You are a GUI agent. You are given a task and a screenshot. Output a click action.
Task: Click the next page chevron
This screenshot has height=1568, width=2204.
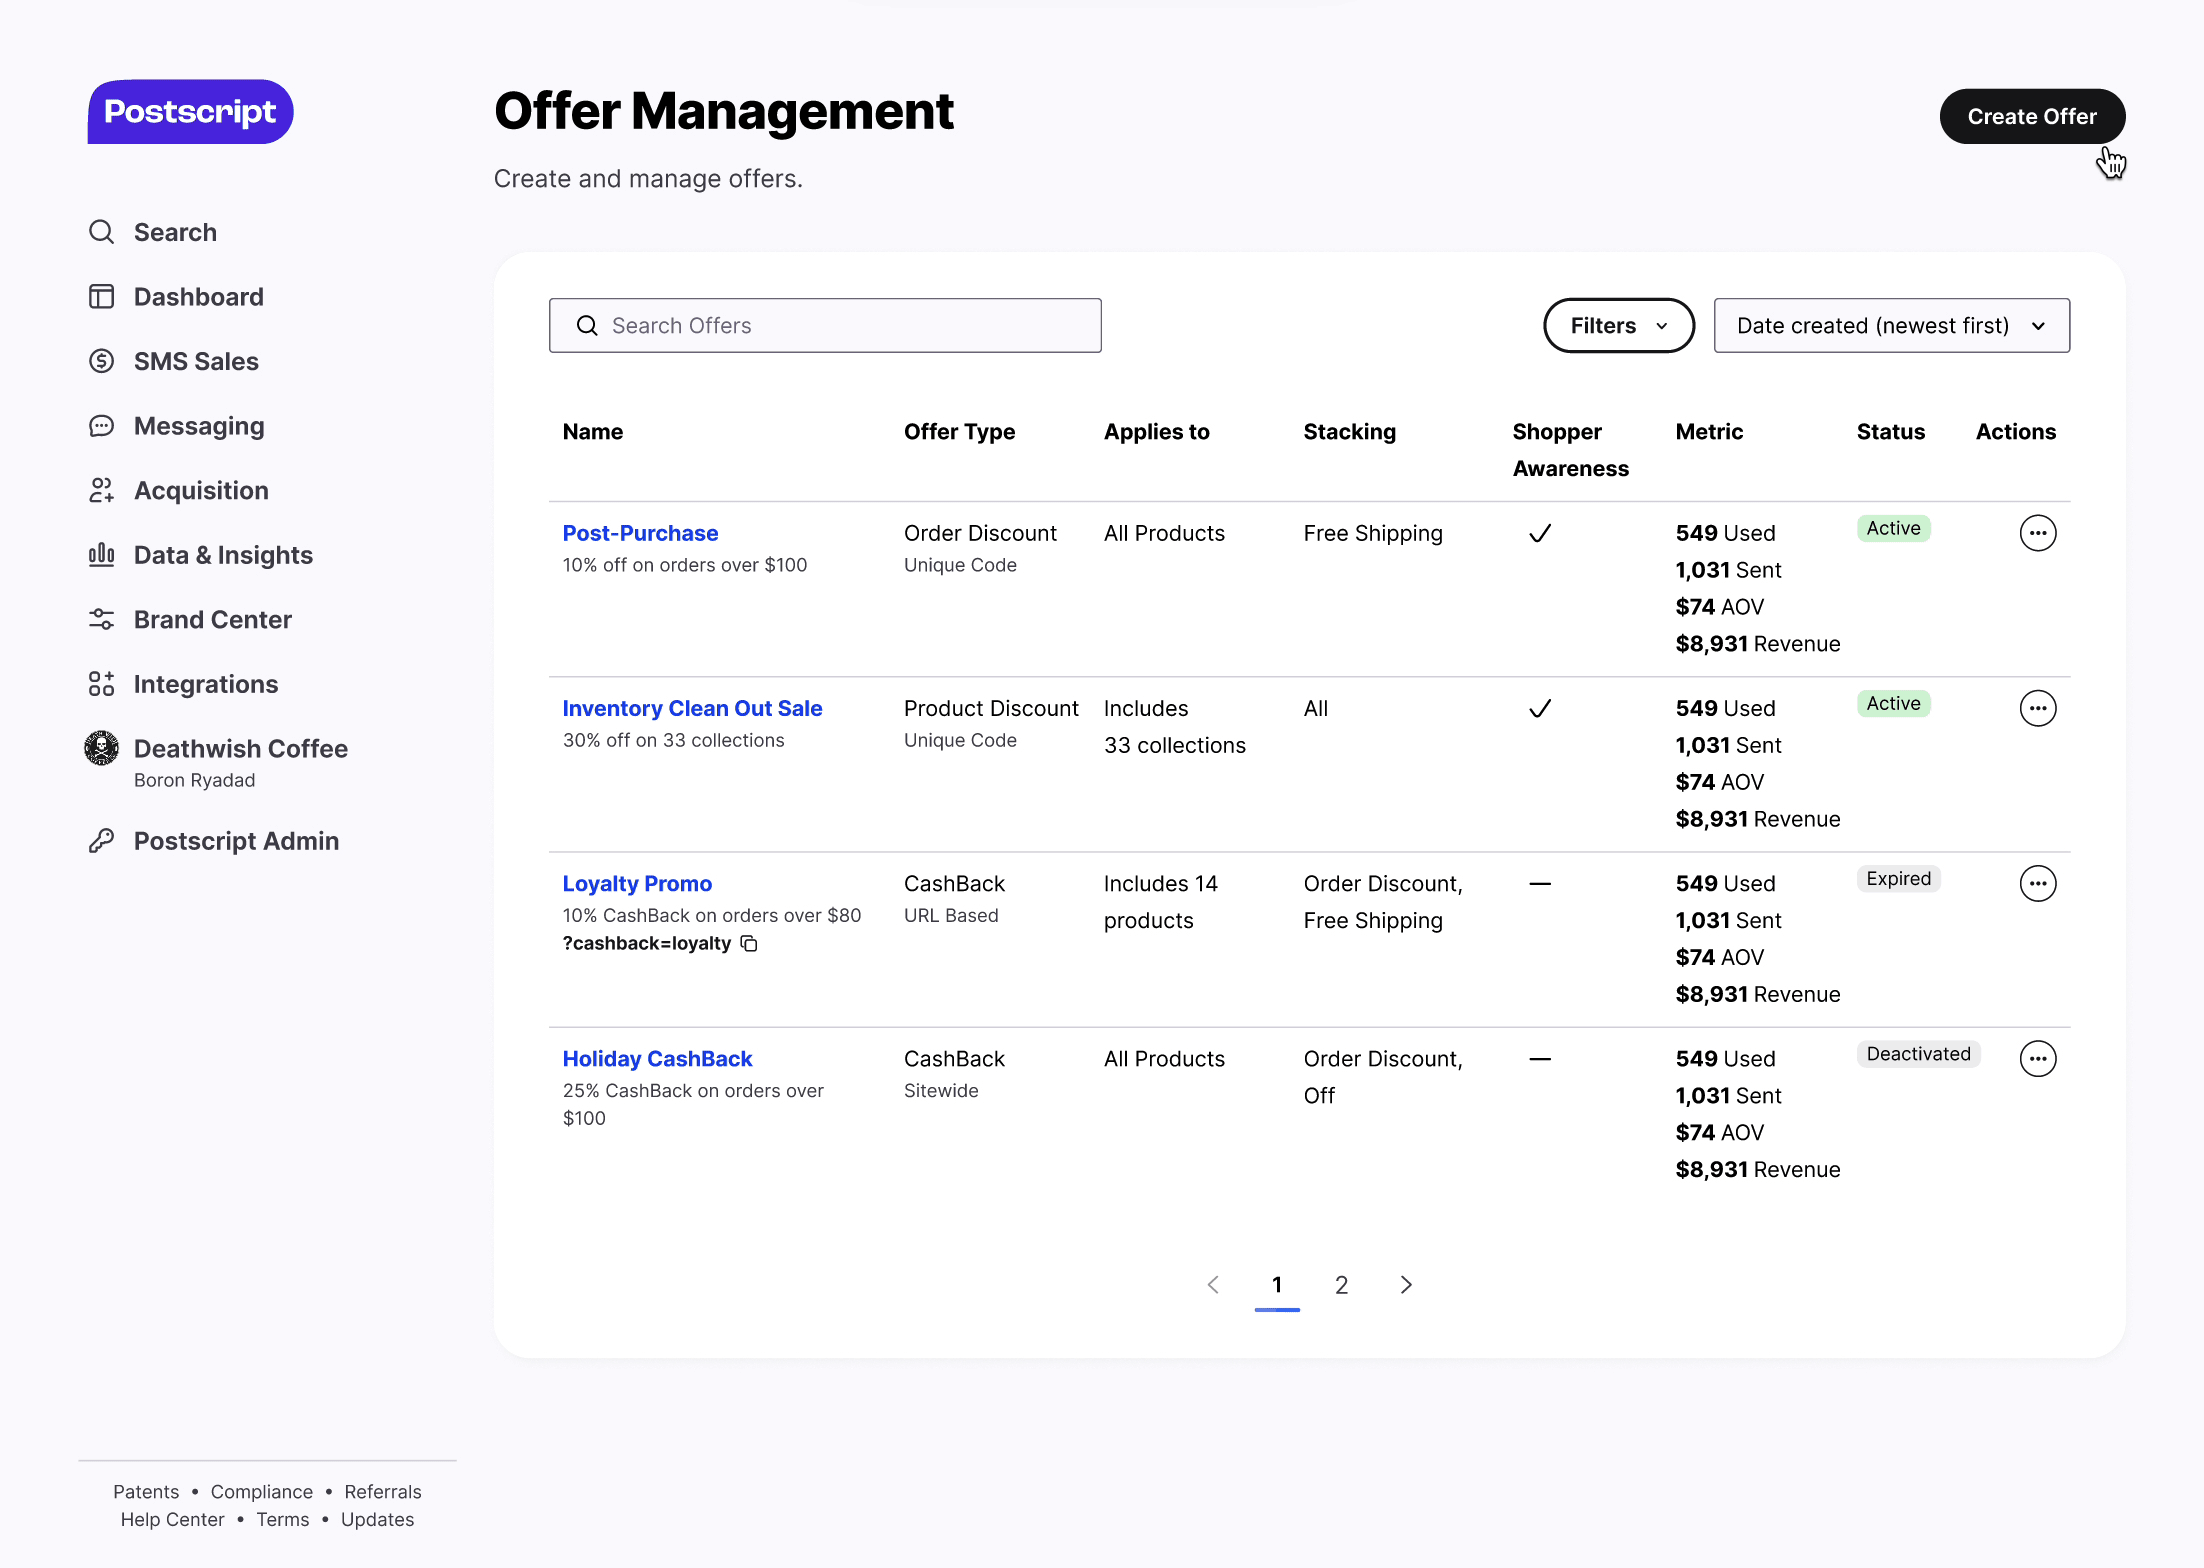click(x=1406, y=1284)
